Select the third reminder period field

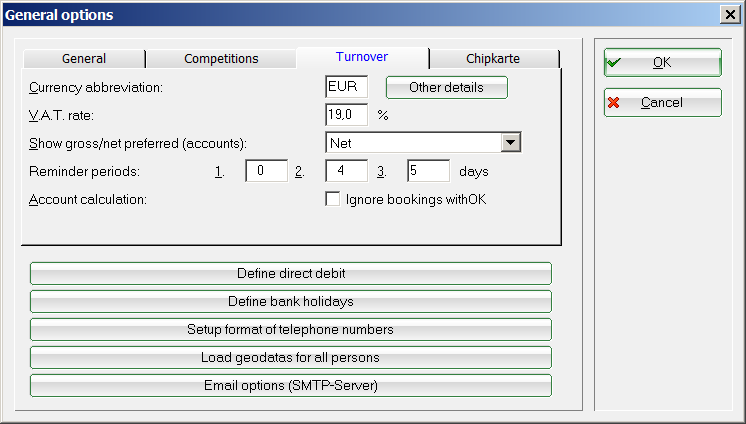coord(428,171)
